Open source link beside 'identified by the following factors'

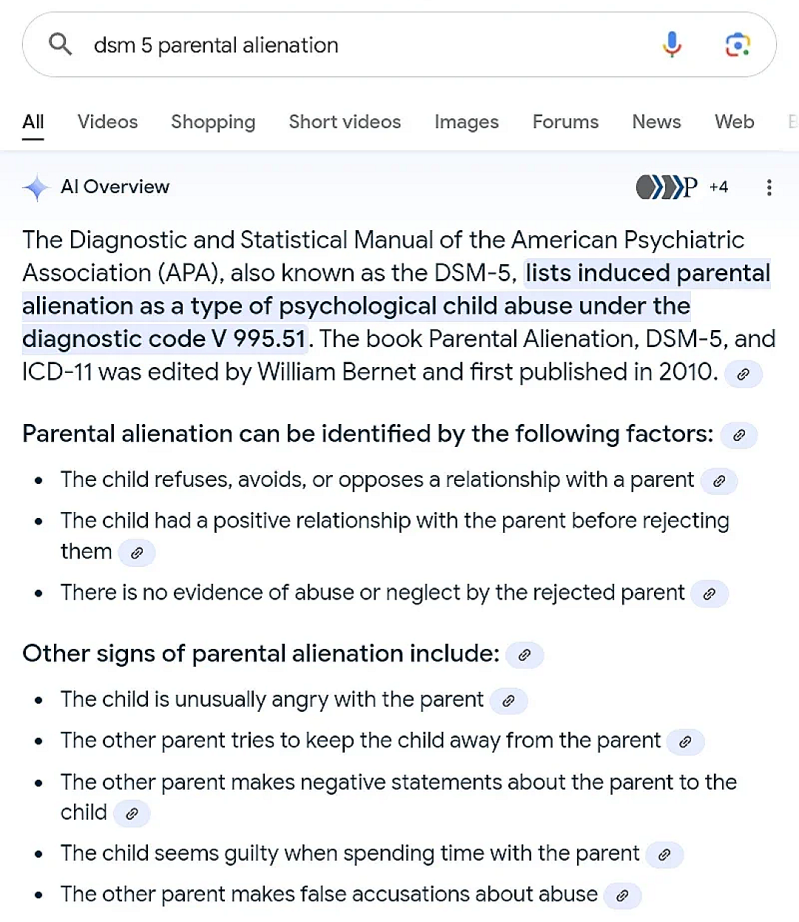click(x=739, y=435)
